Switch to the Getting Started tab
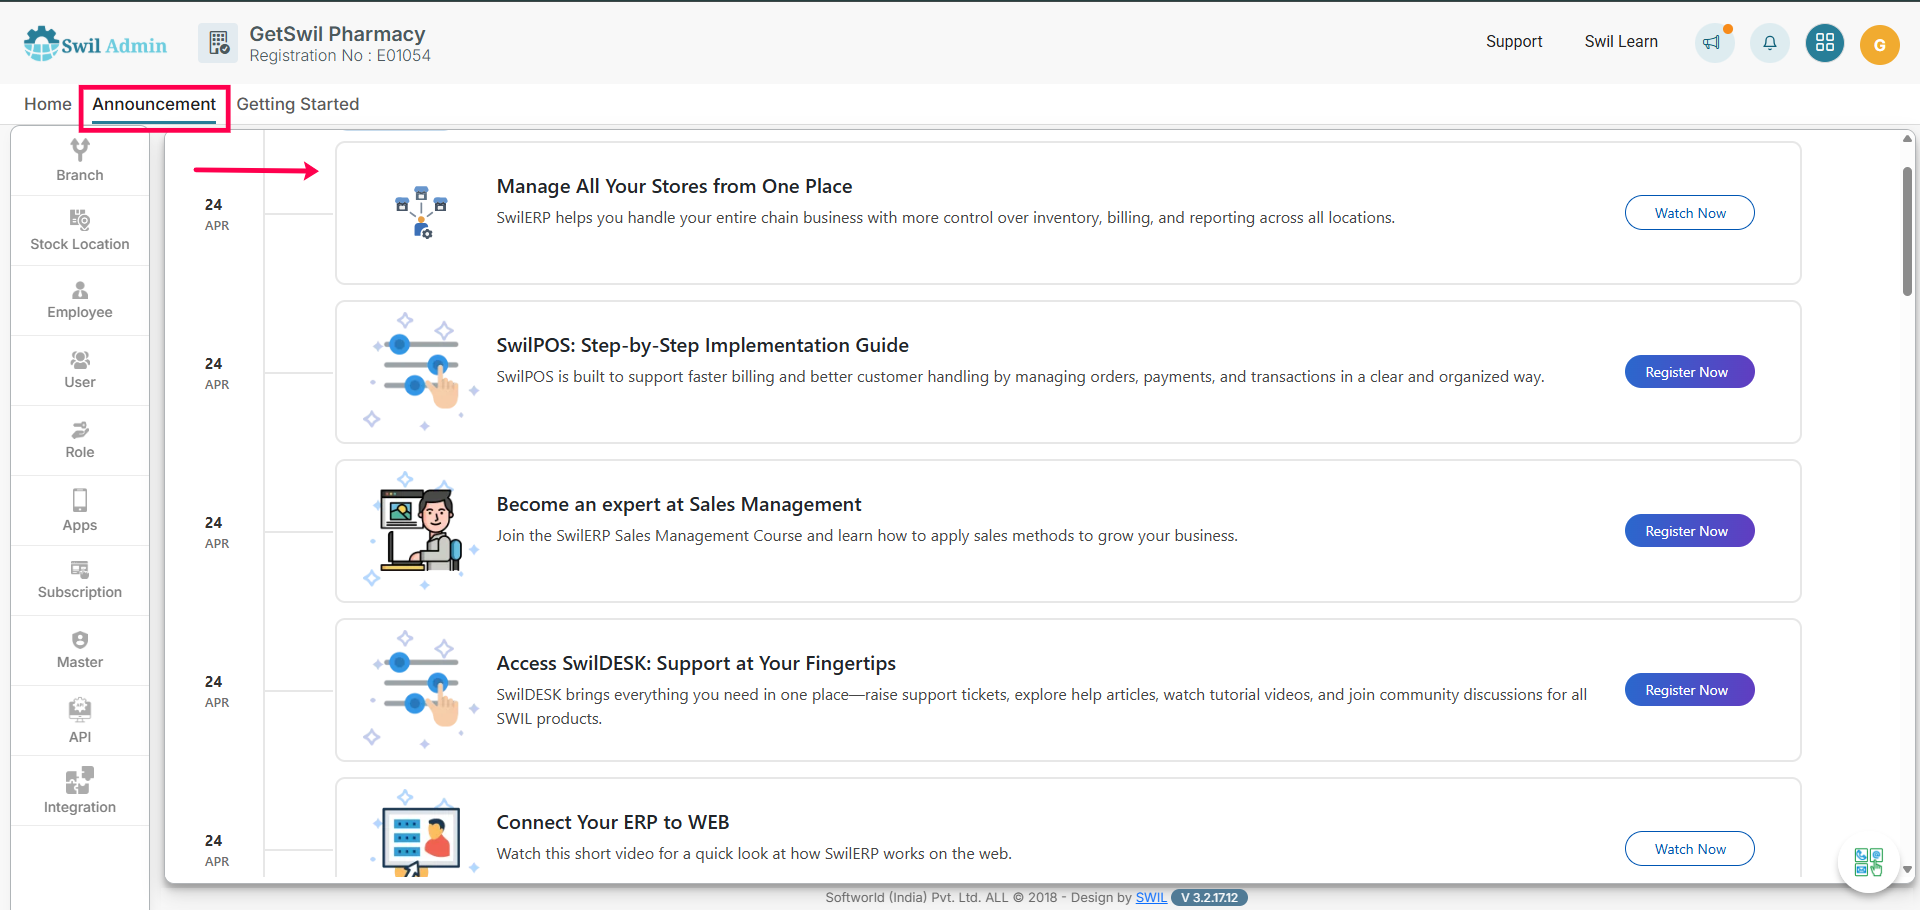 [298, 104]
